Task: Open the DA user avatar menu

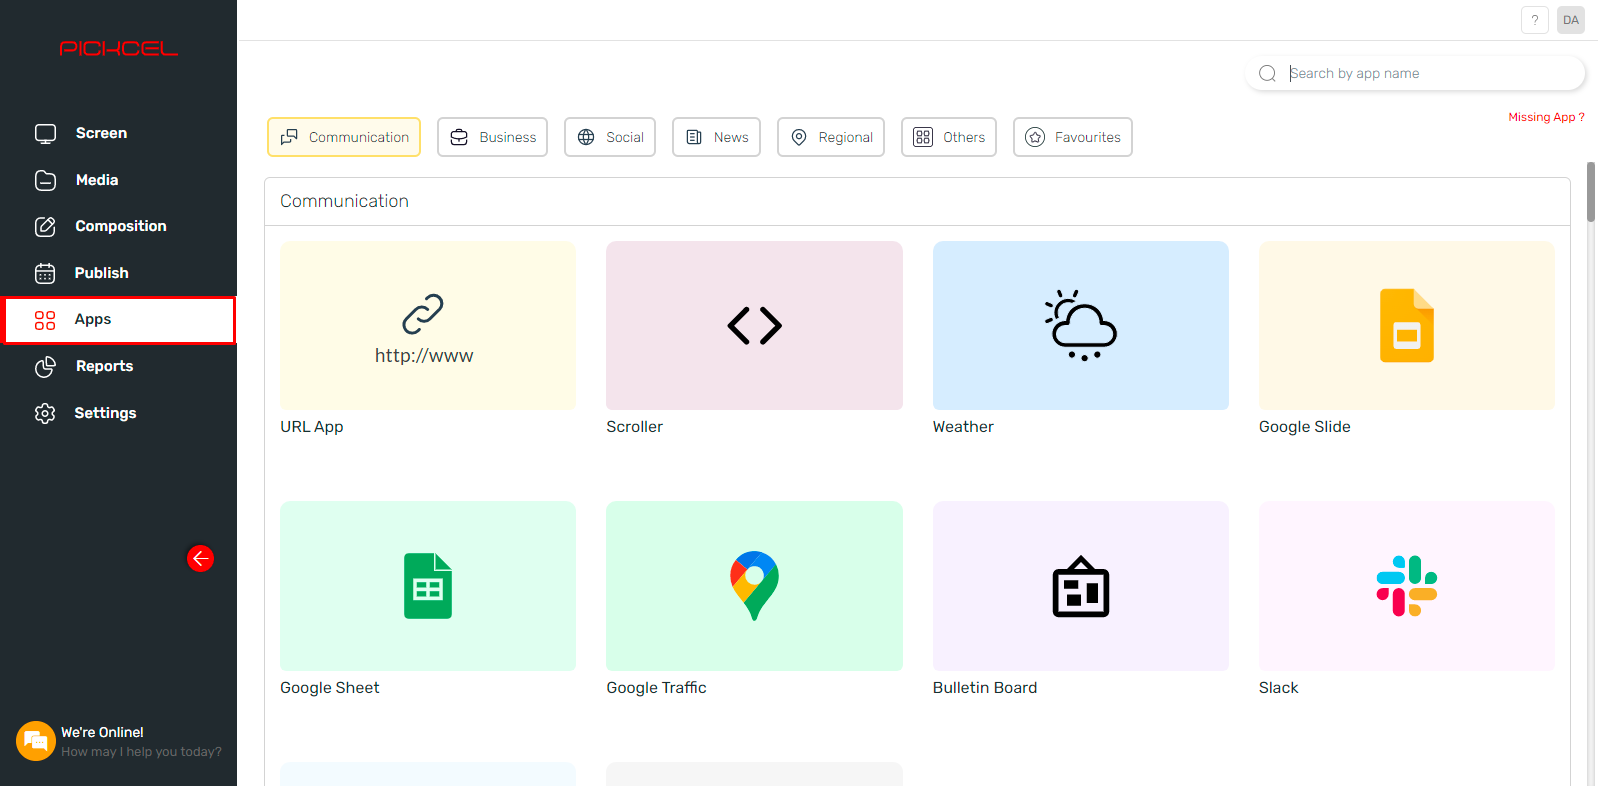Action: point(1571,20)
